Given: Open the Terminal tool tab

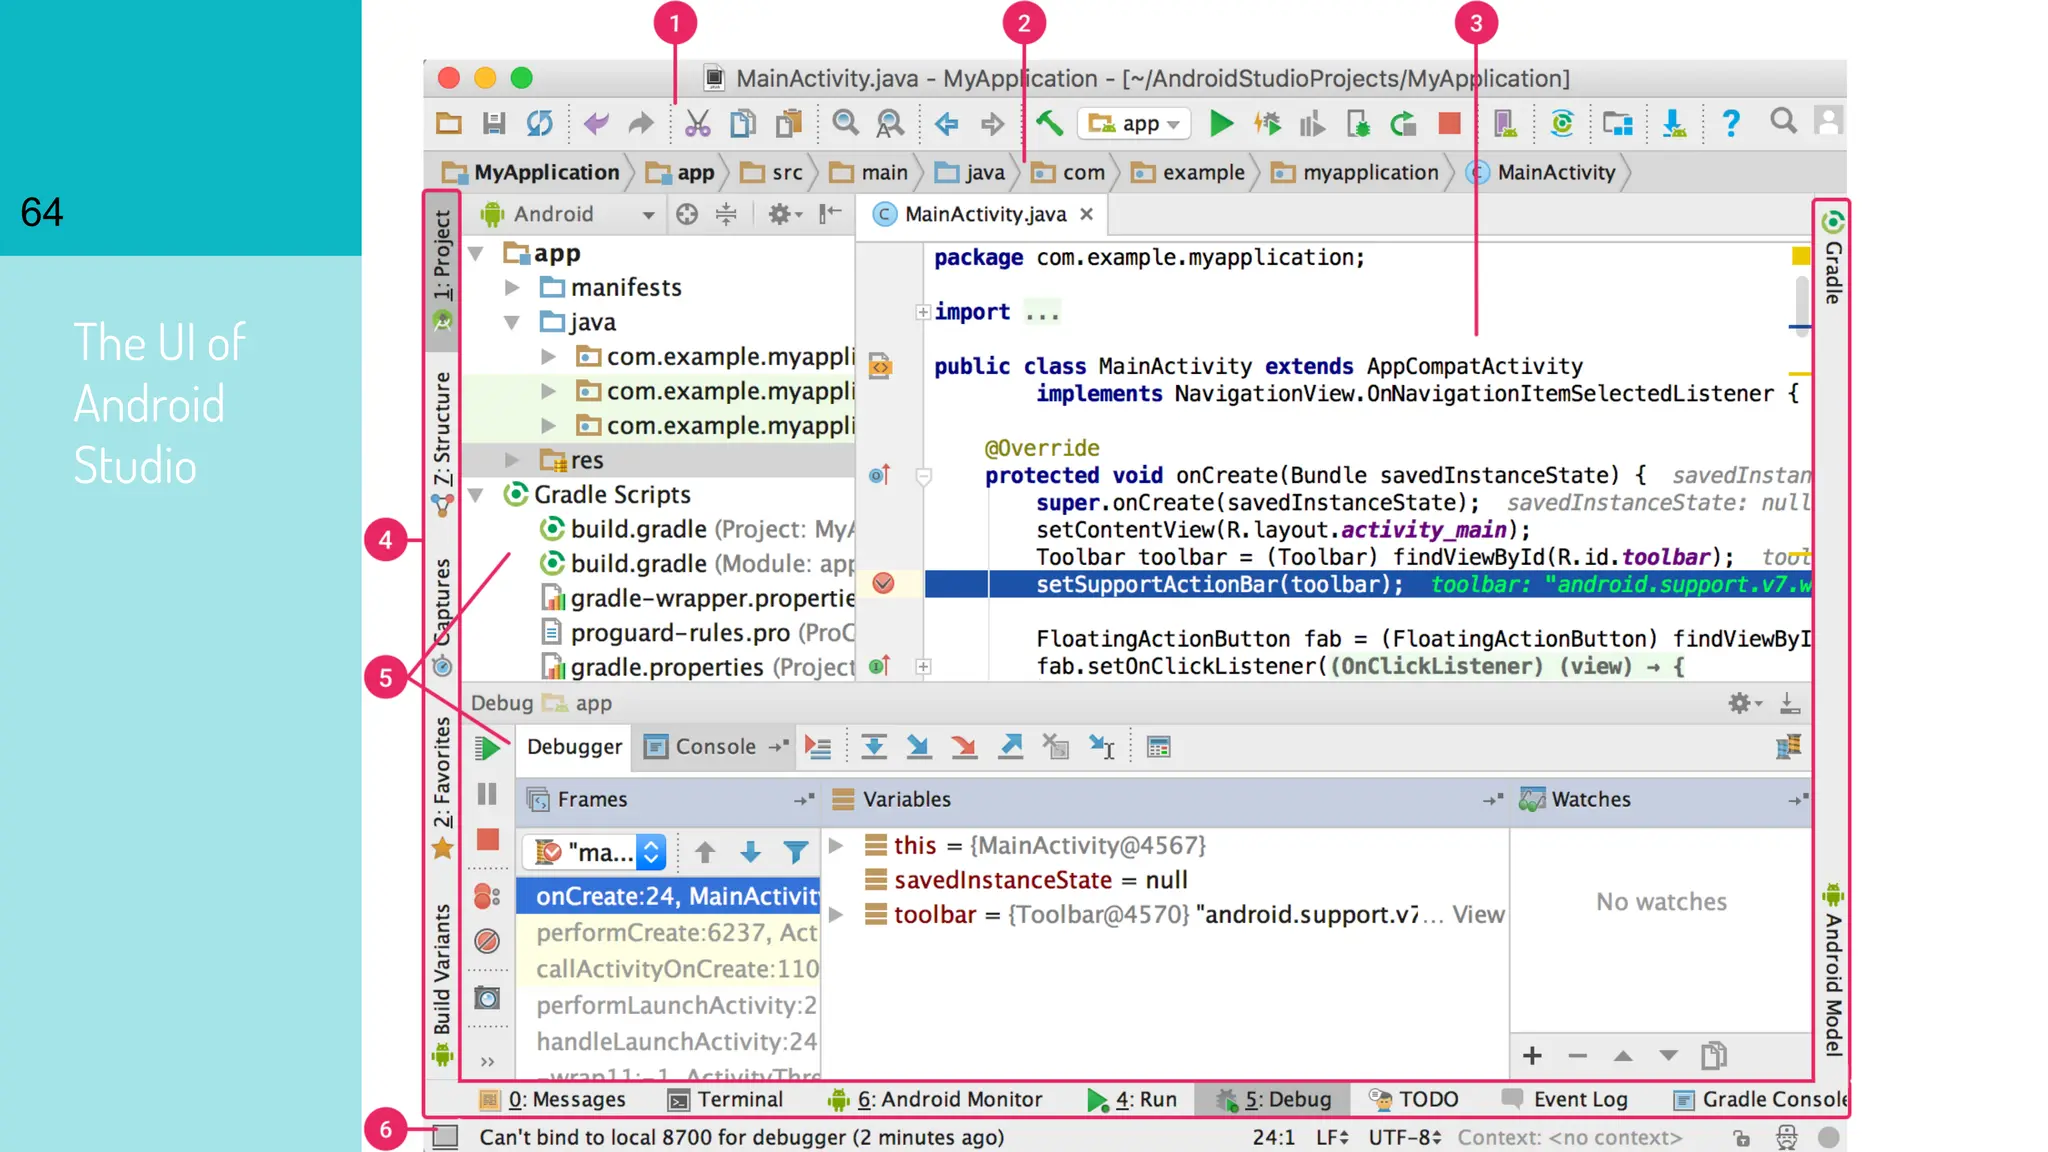Looking at the screenshot, I should [726, 1099].
